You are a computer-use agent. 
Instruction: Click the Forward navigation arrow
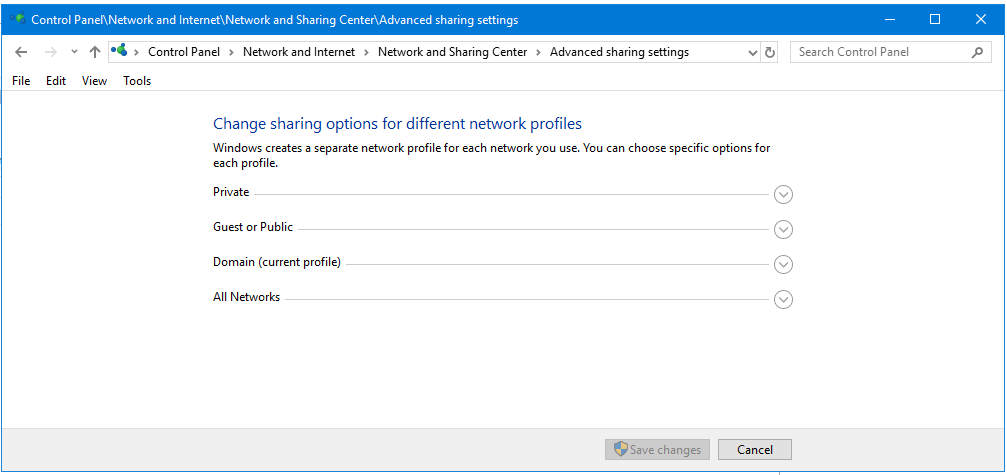tap(51, 53)
